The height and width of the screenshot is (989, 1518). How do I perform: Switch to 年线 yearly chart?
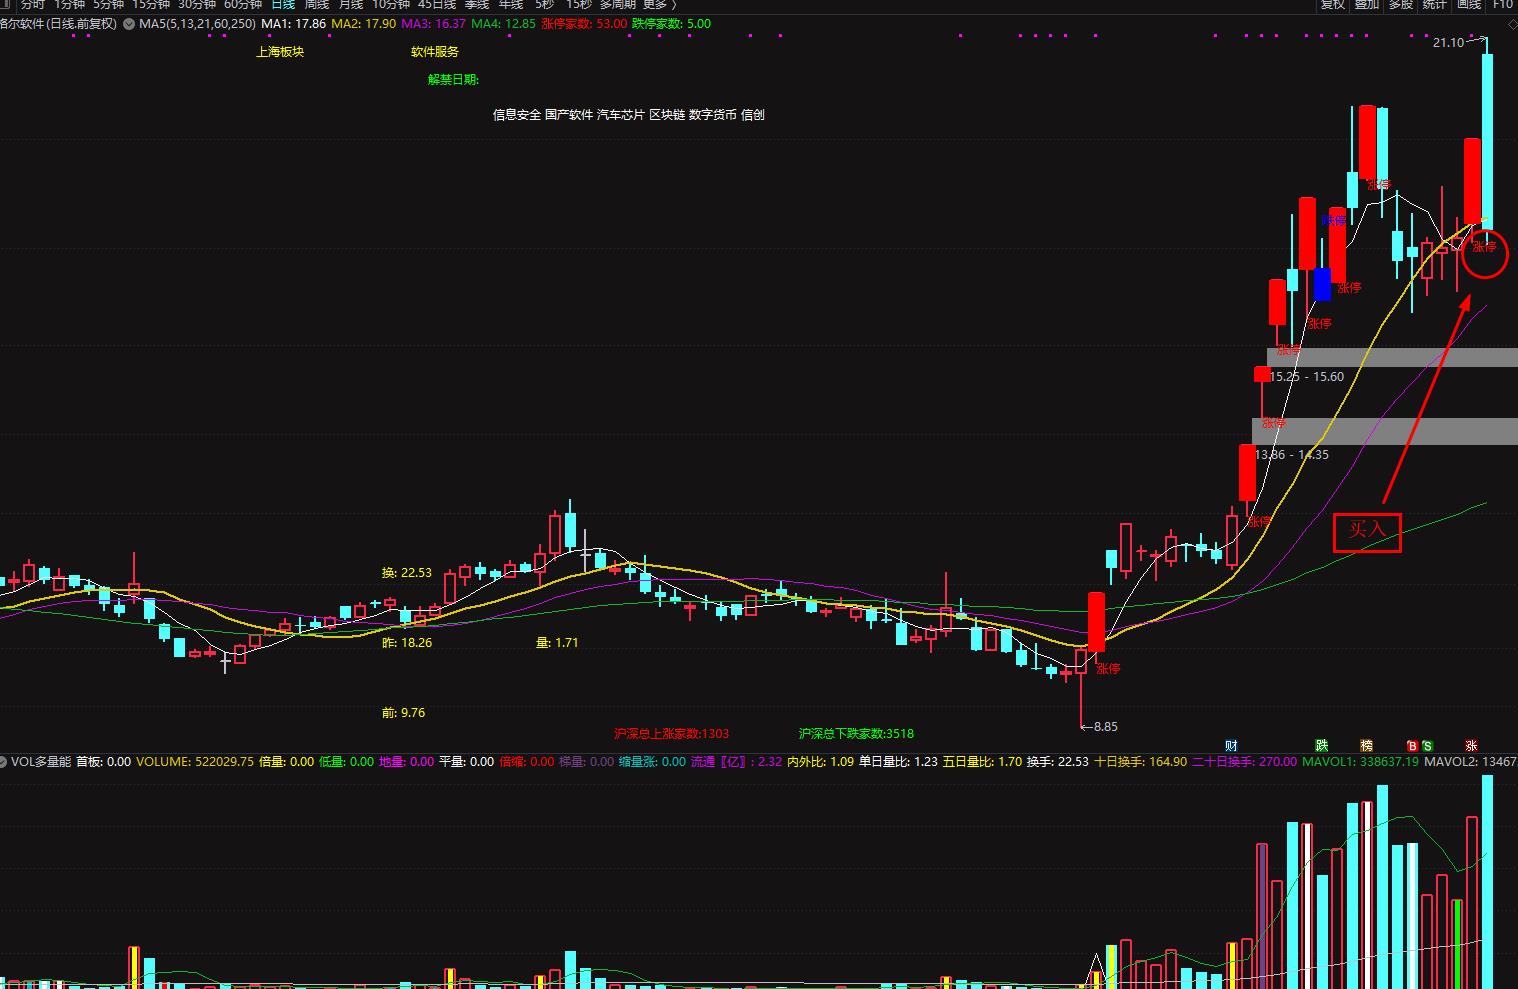click(511, 4)
